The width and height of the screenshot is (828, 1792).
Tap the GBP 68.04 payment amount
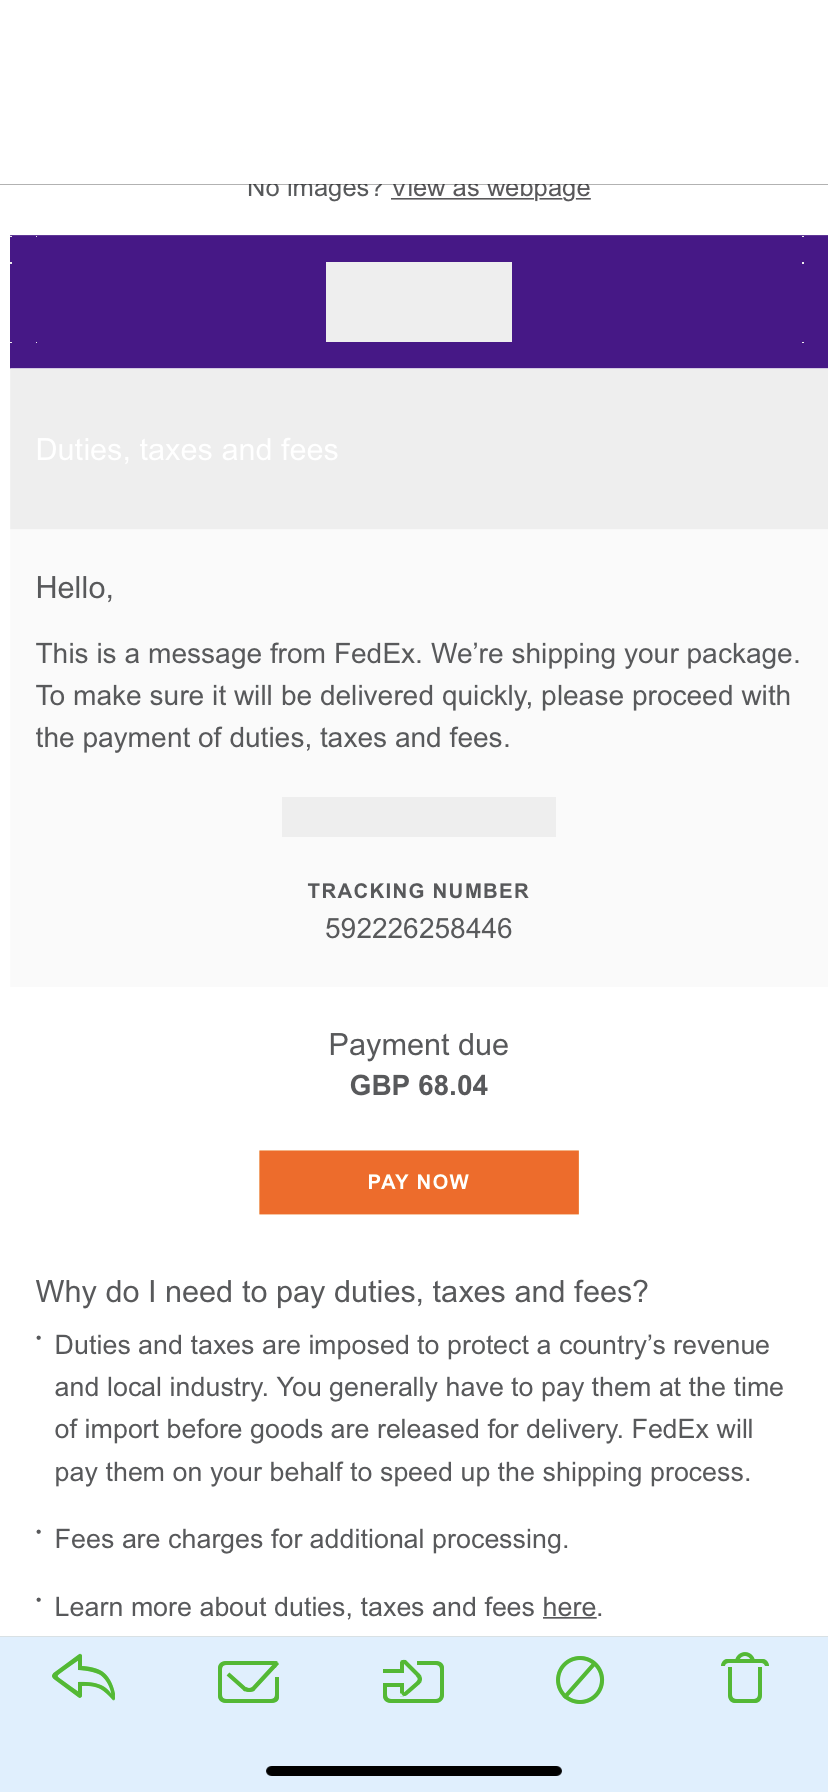418,1085
